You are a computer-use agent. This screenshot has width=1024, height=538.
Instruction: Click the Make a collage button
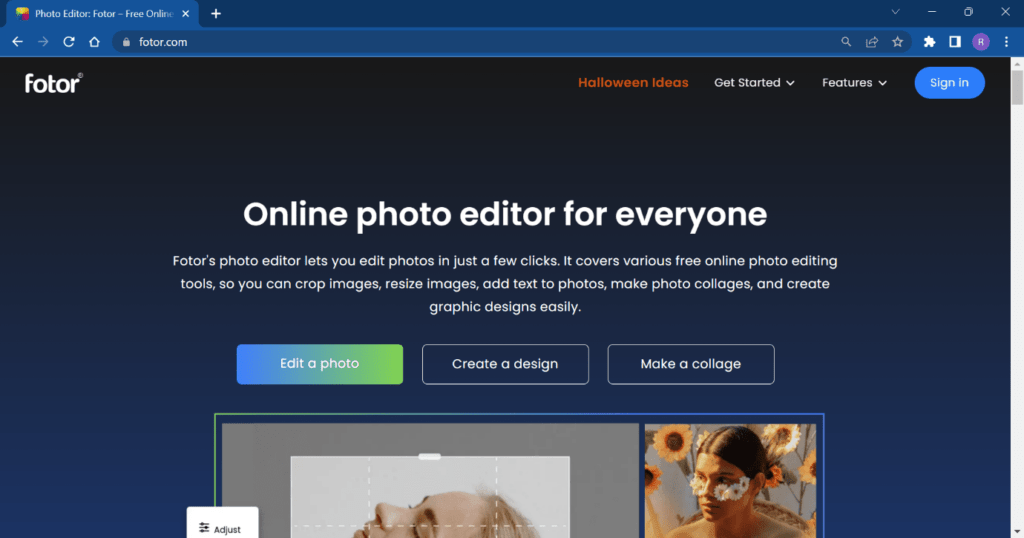pos(690,364)
